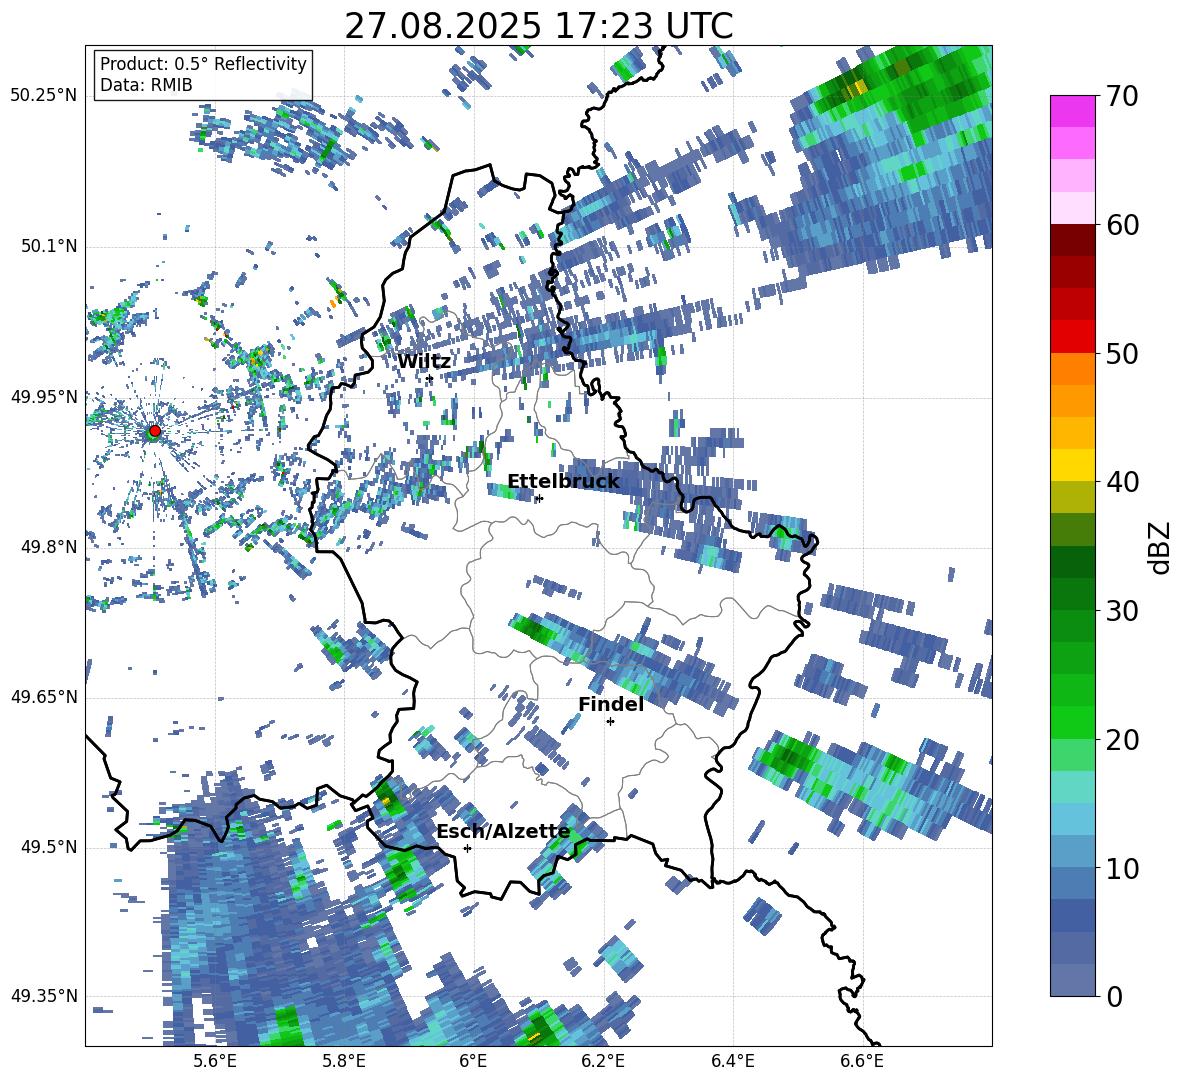Click the Esch/Alzette city label
This screenshot has height=1081, width=1184.
(503, 832)
